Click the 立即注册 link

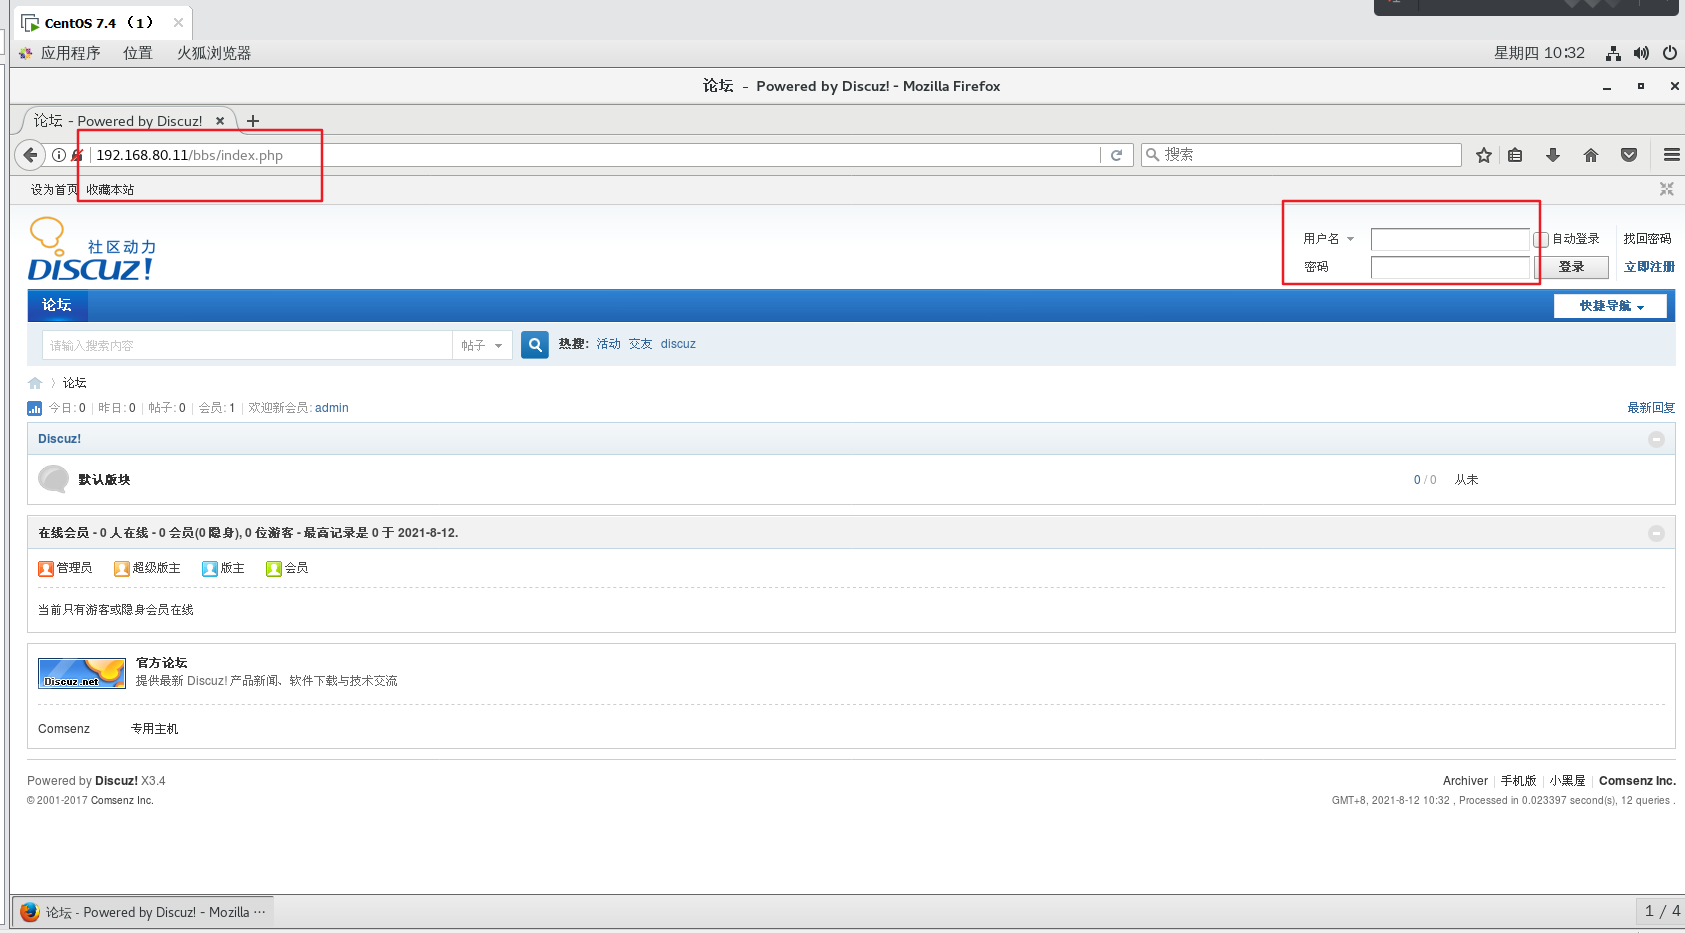pos(1649,267)
